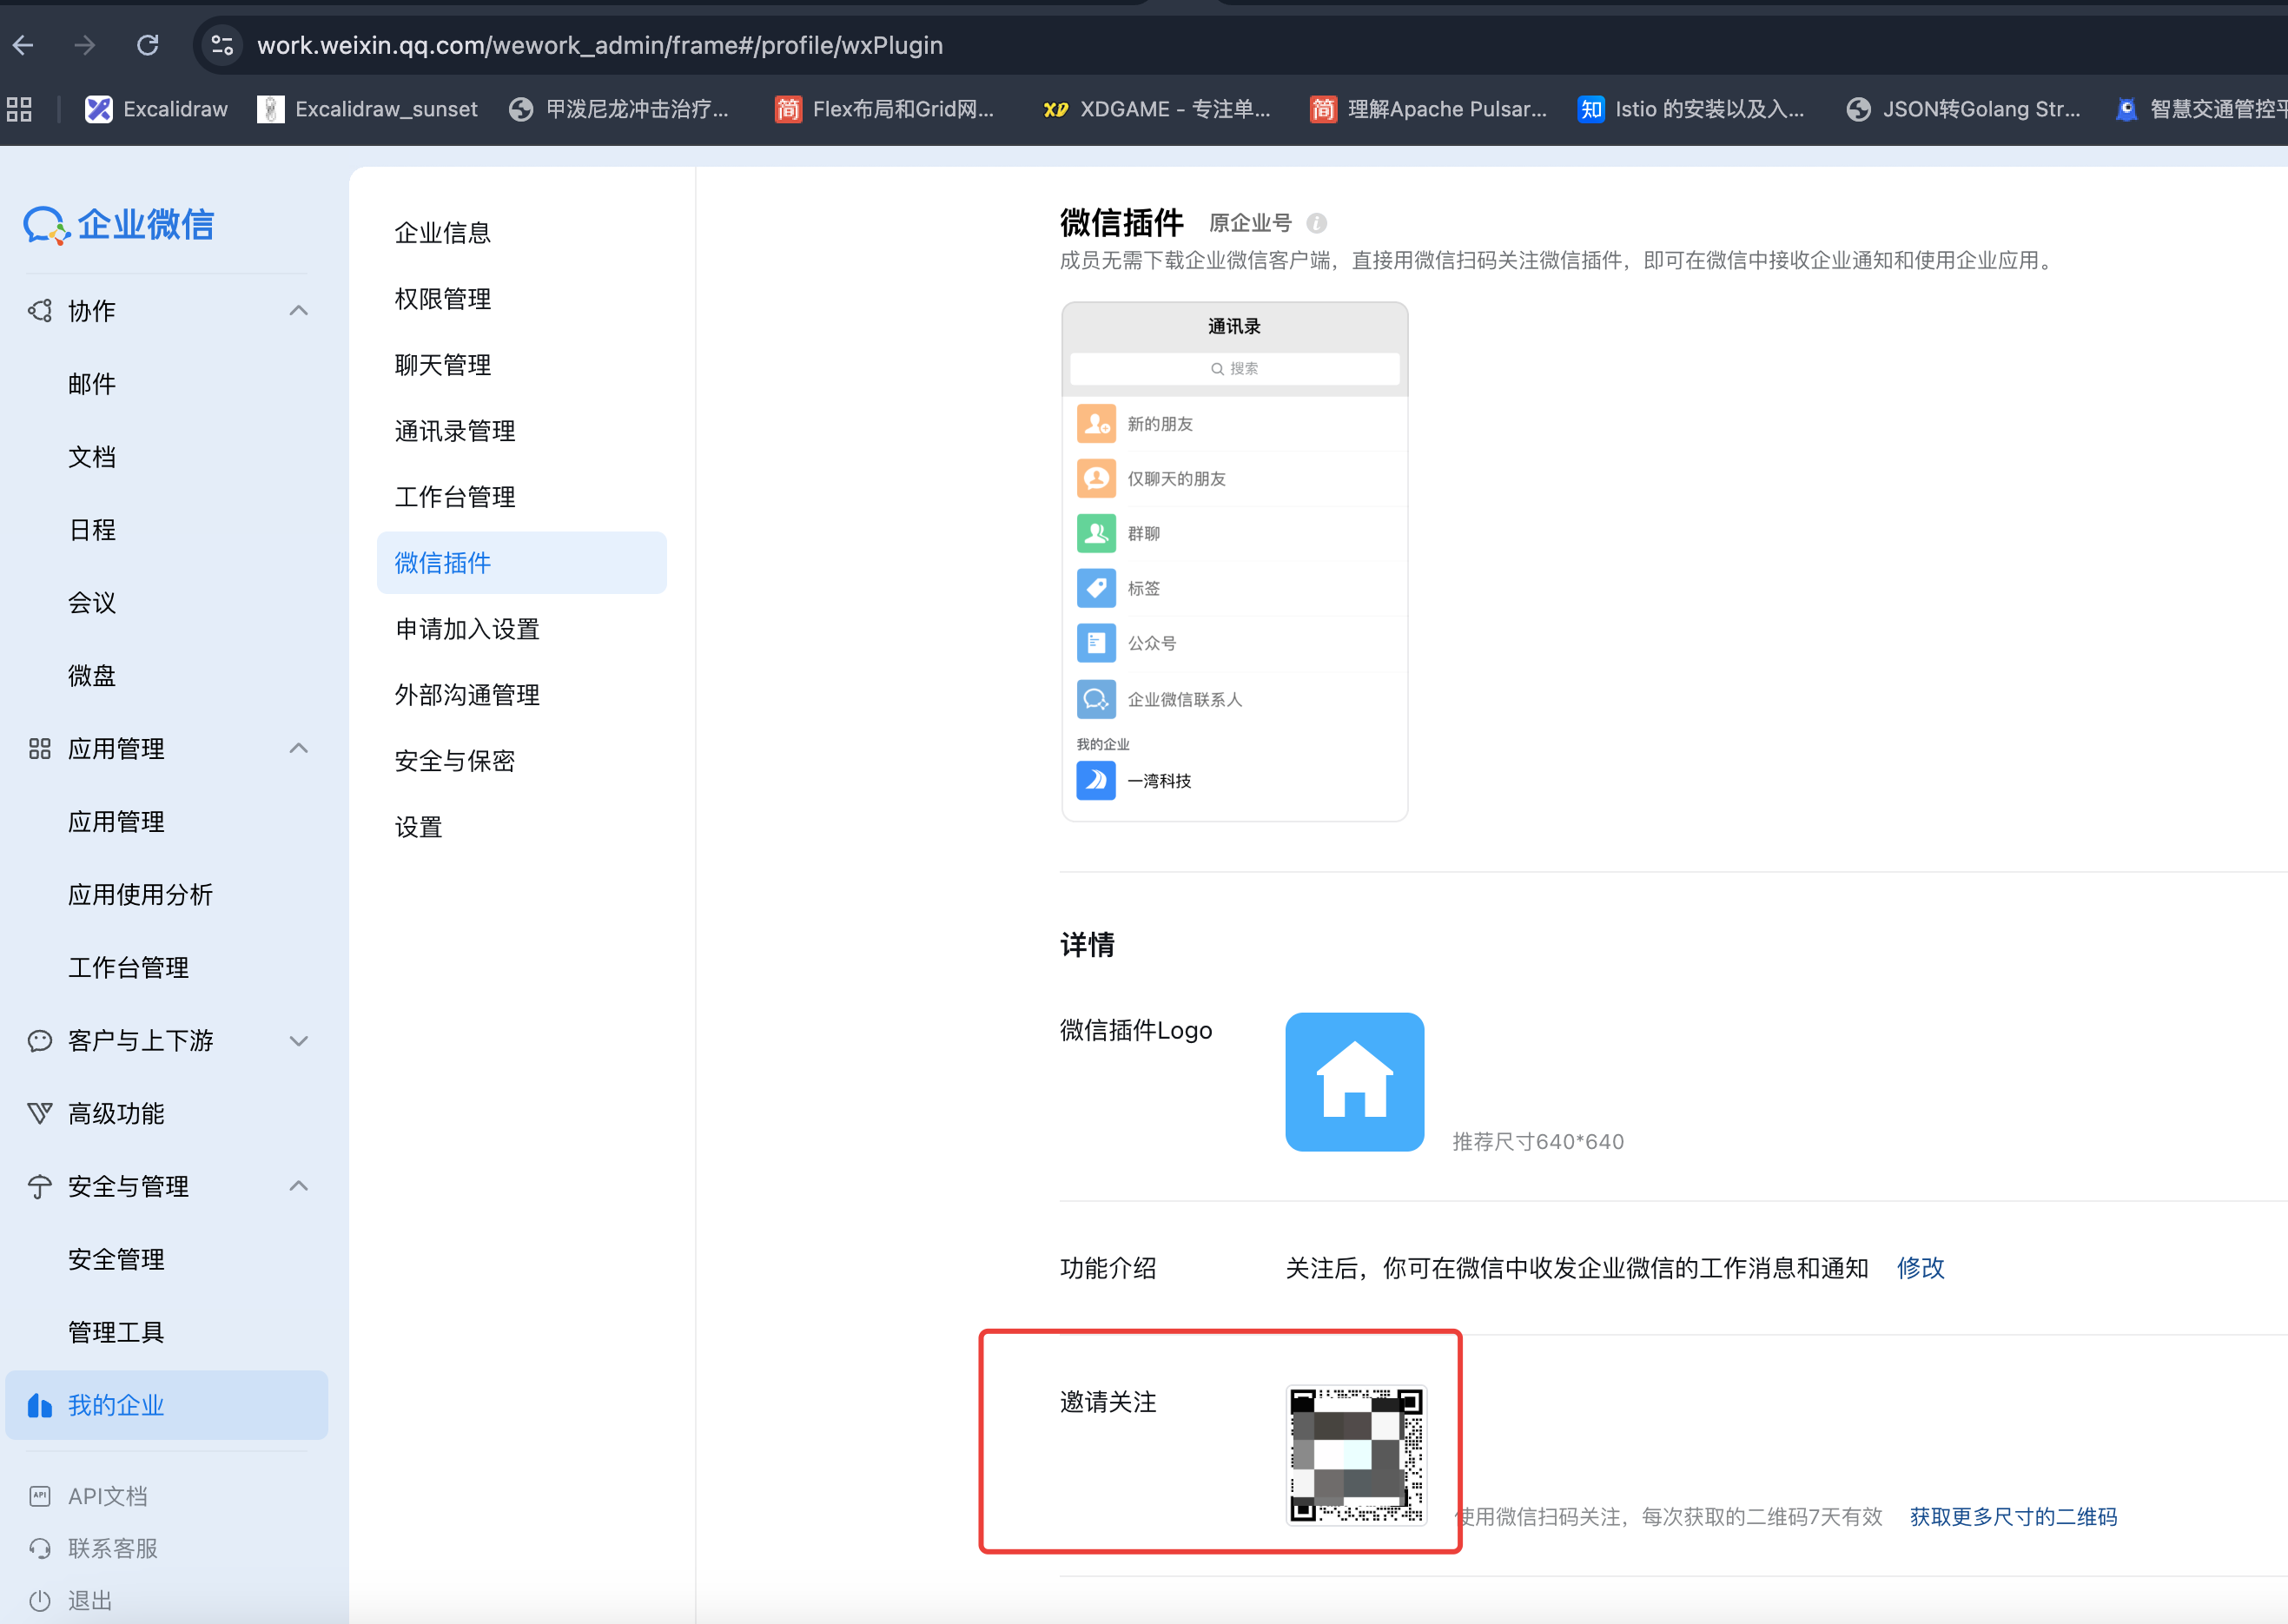Collapse the 协作 sidebar section

(x=298, y=311)
